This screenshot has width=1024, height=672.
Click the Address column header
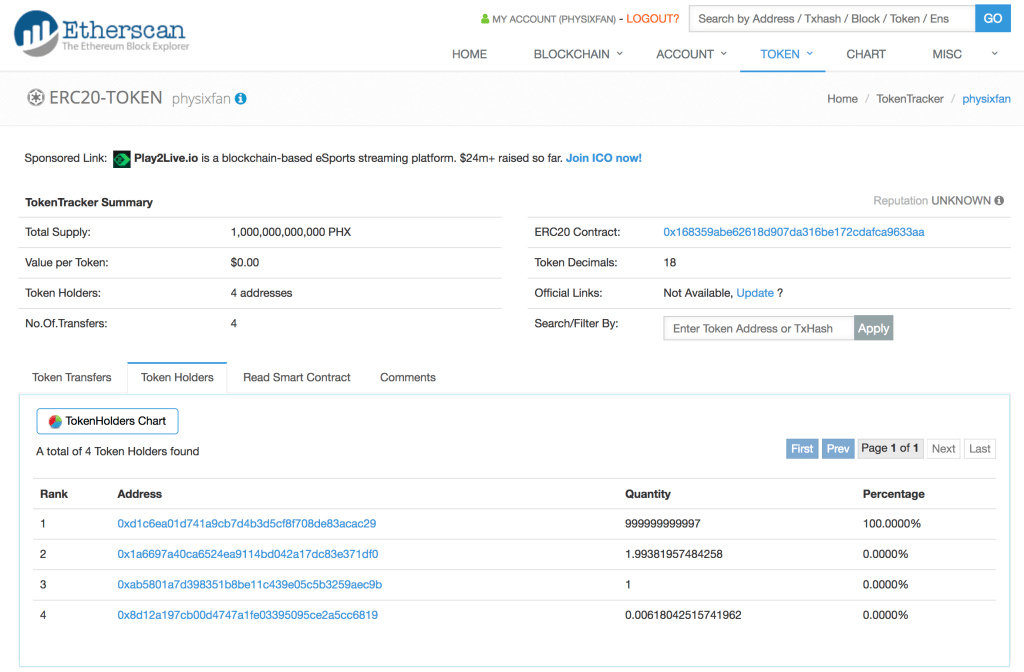(140, 494)
